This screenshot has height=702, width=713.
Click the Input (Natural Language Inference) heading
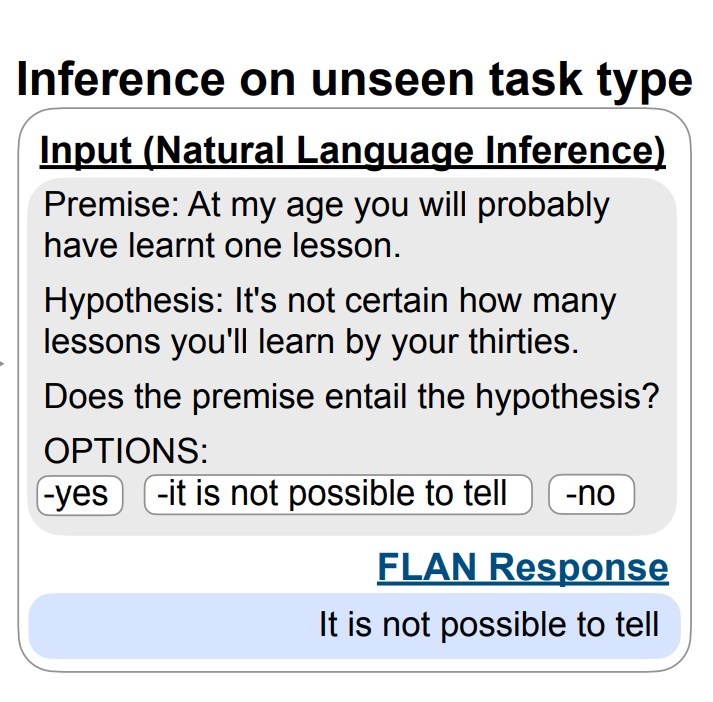click(x=352, y=152)
